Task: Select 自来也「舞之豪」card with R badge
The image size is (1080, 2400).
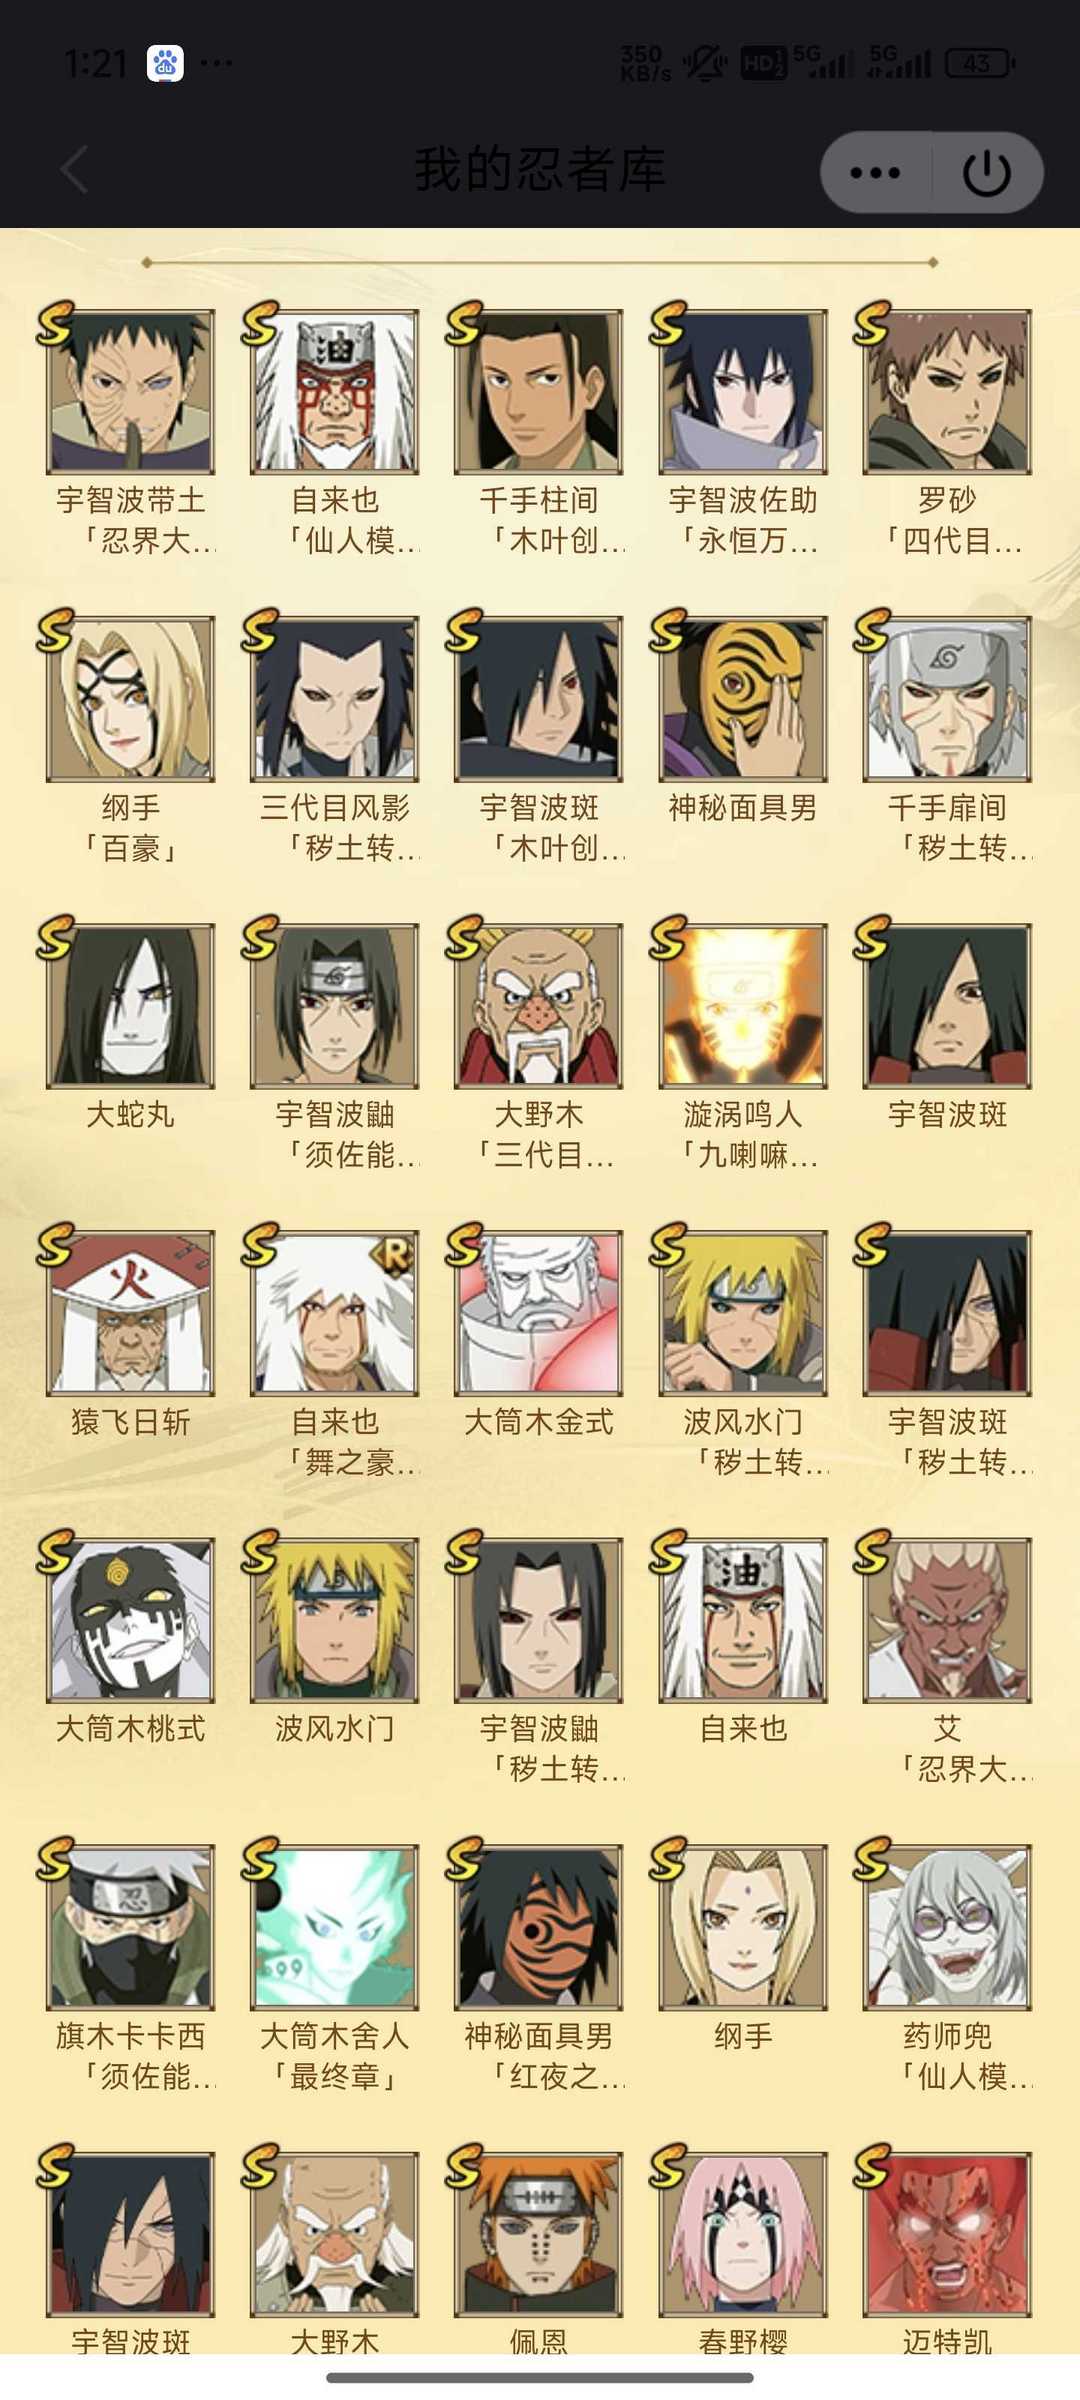Action: 334,1312
